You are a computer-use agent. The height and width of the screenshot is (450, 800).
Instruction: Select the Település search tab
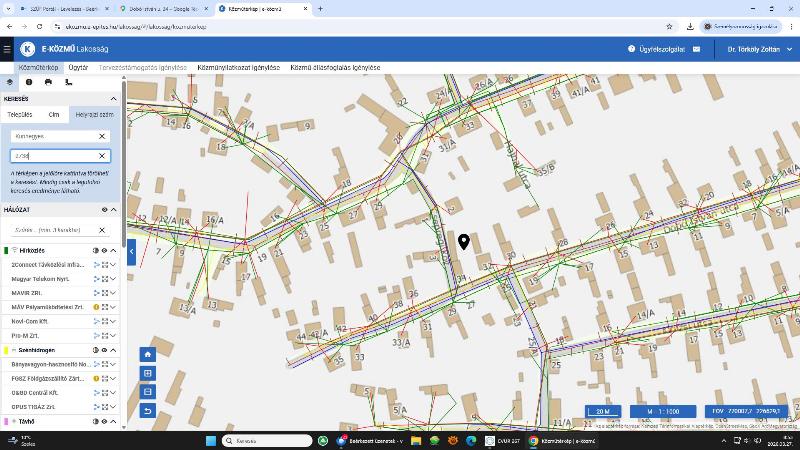click(x=19, y=115)
